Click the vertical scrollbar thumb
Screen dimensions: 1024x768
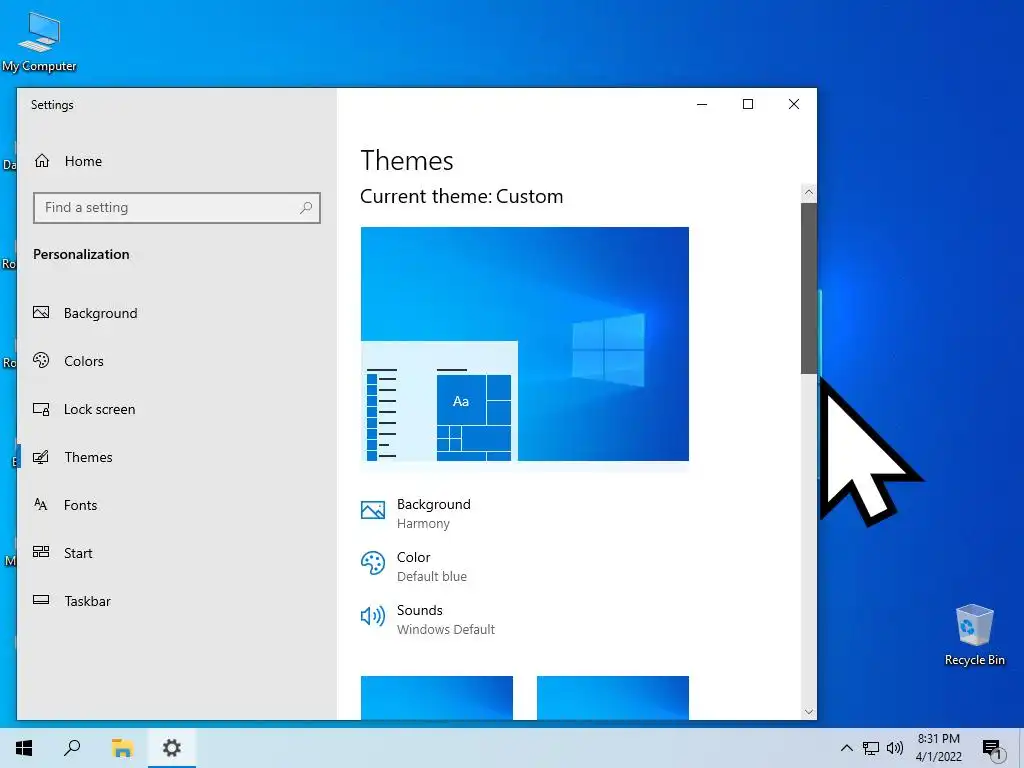point(808,289)
